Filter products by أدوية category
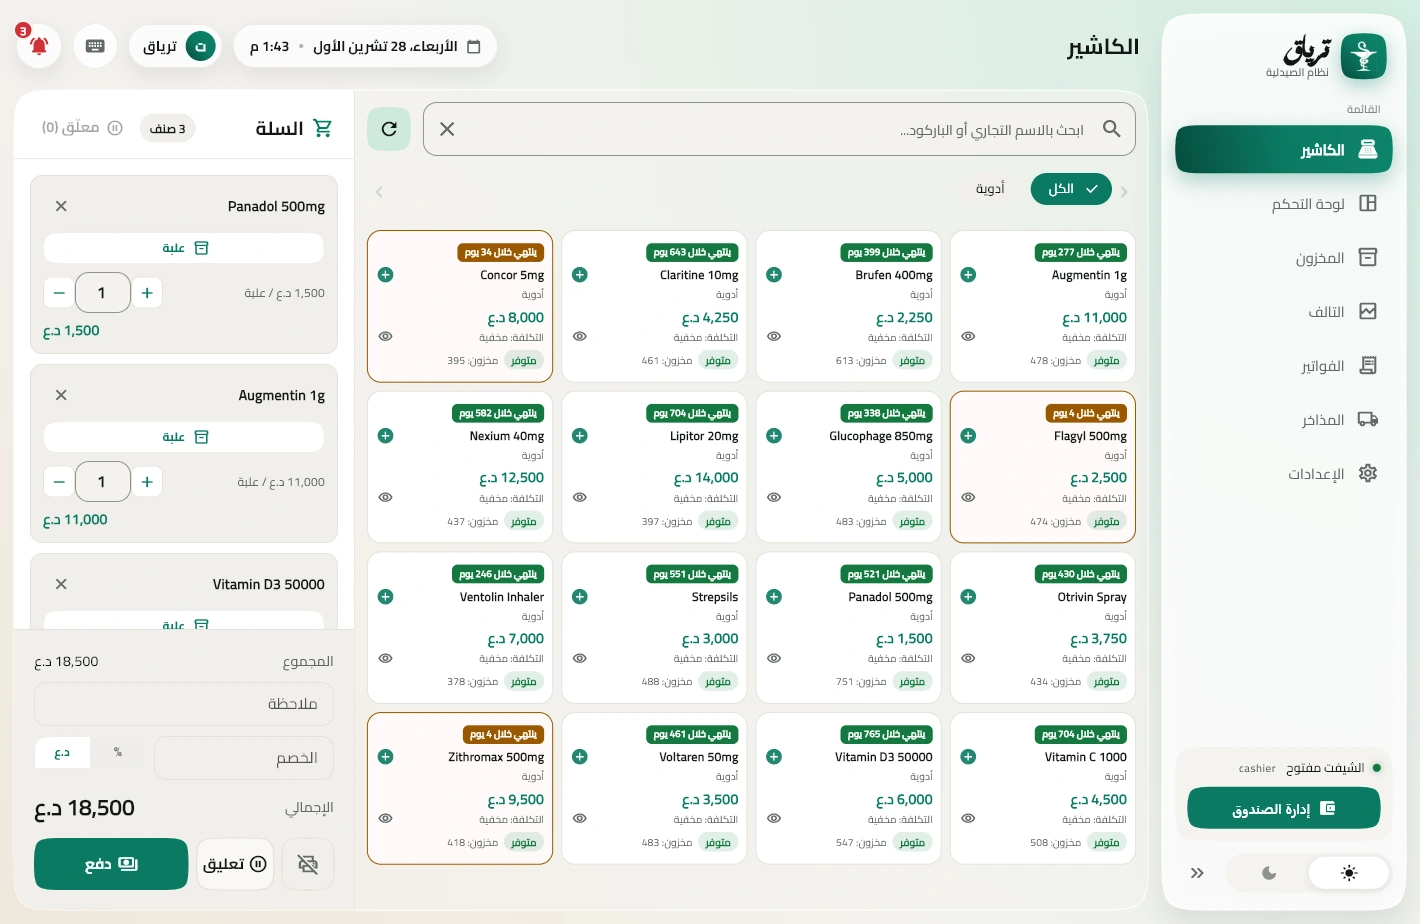Viewport: 1420px width, 924px height. [x=990, y=189]
